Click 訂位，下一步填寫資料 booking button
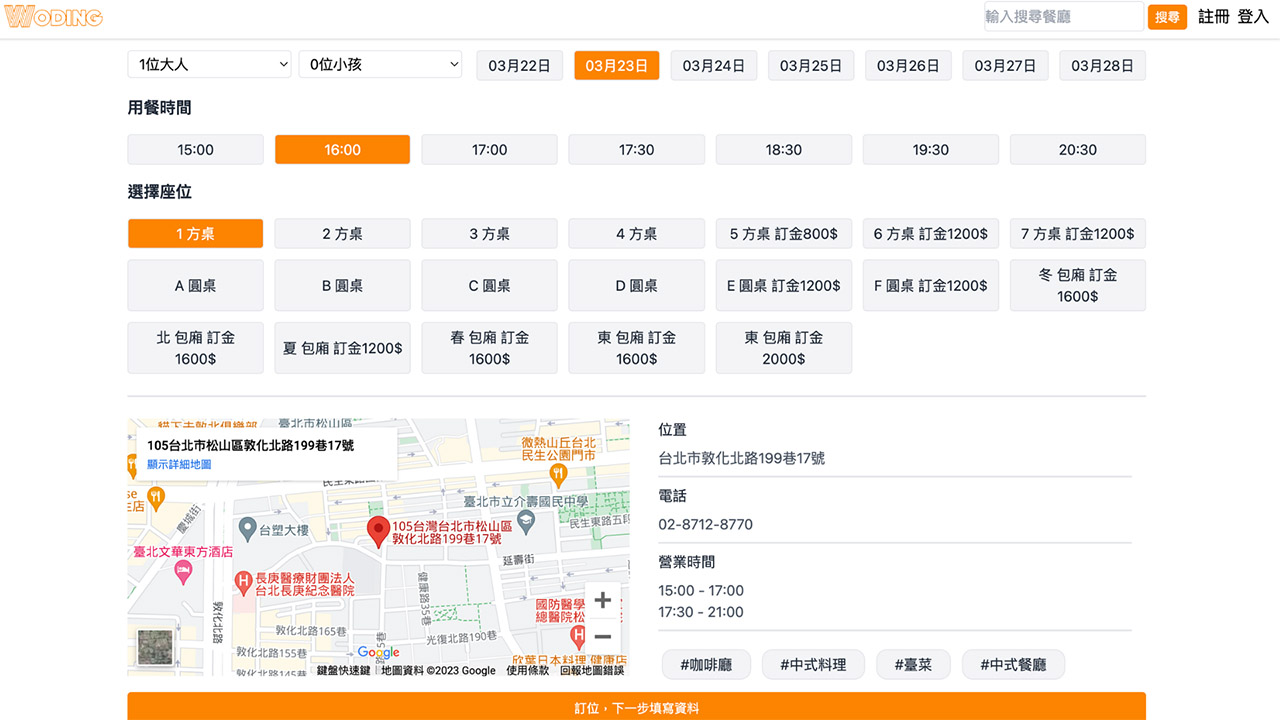The width and height of the screenshot is (1280, 720). 636,707
